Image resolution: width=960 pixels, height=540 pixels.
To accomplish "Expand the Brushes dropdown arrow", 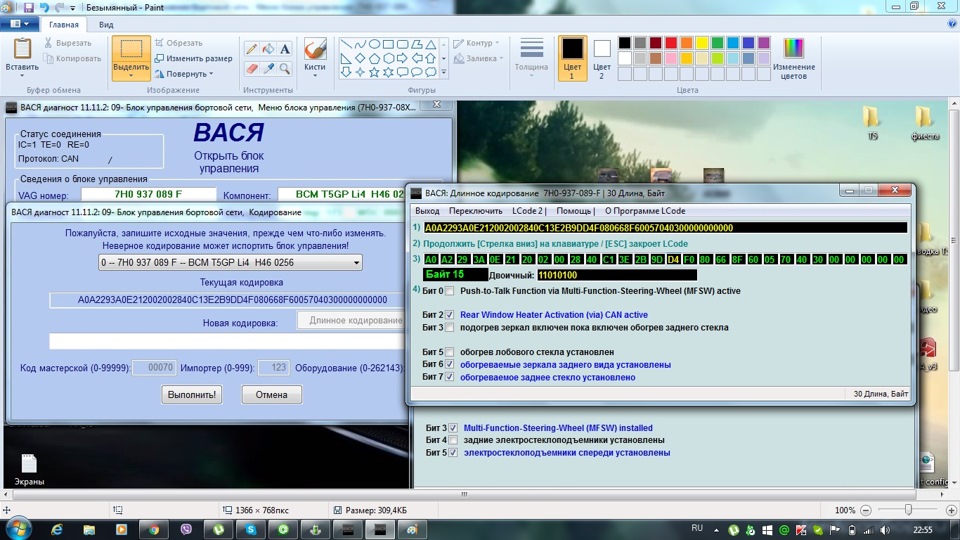I will point(315,75).
